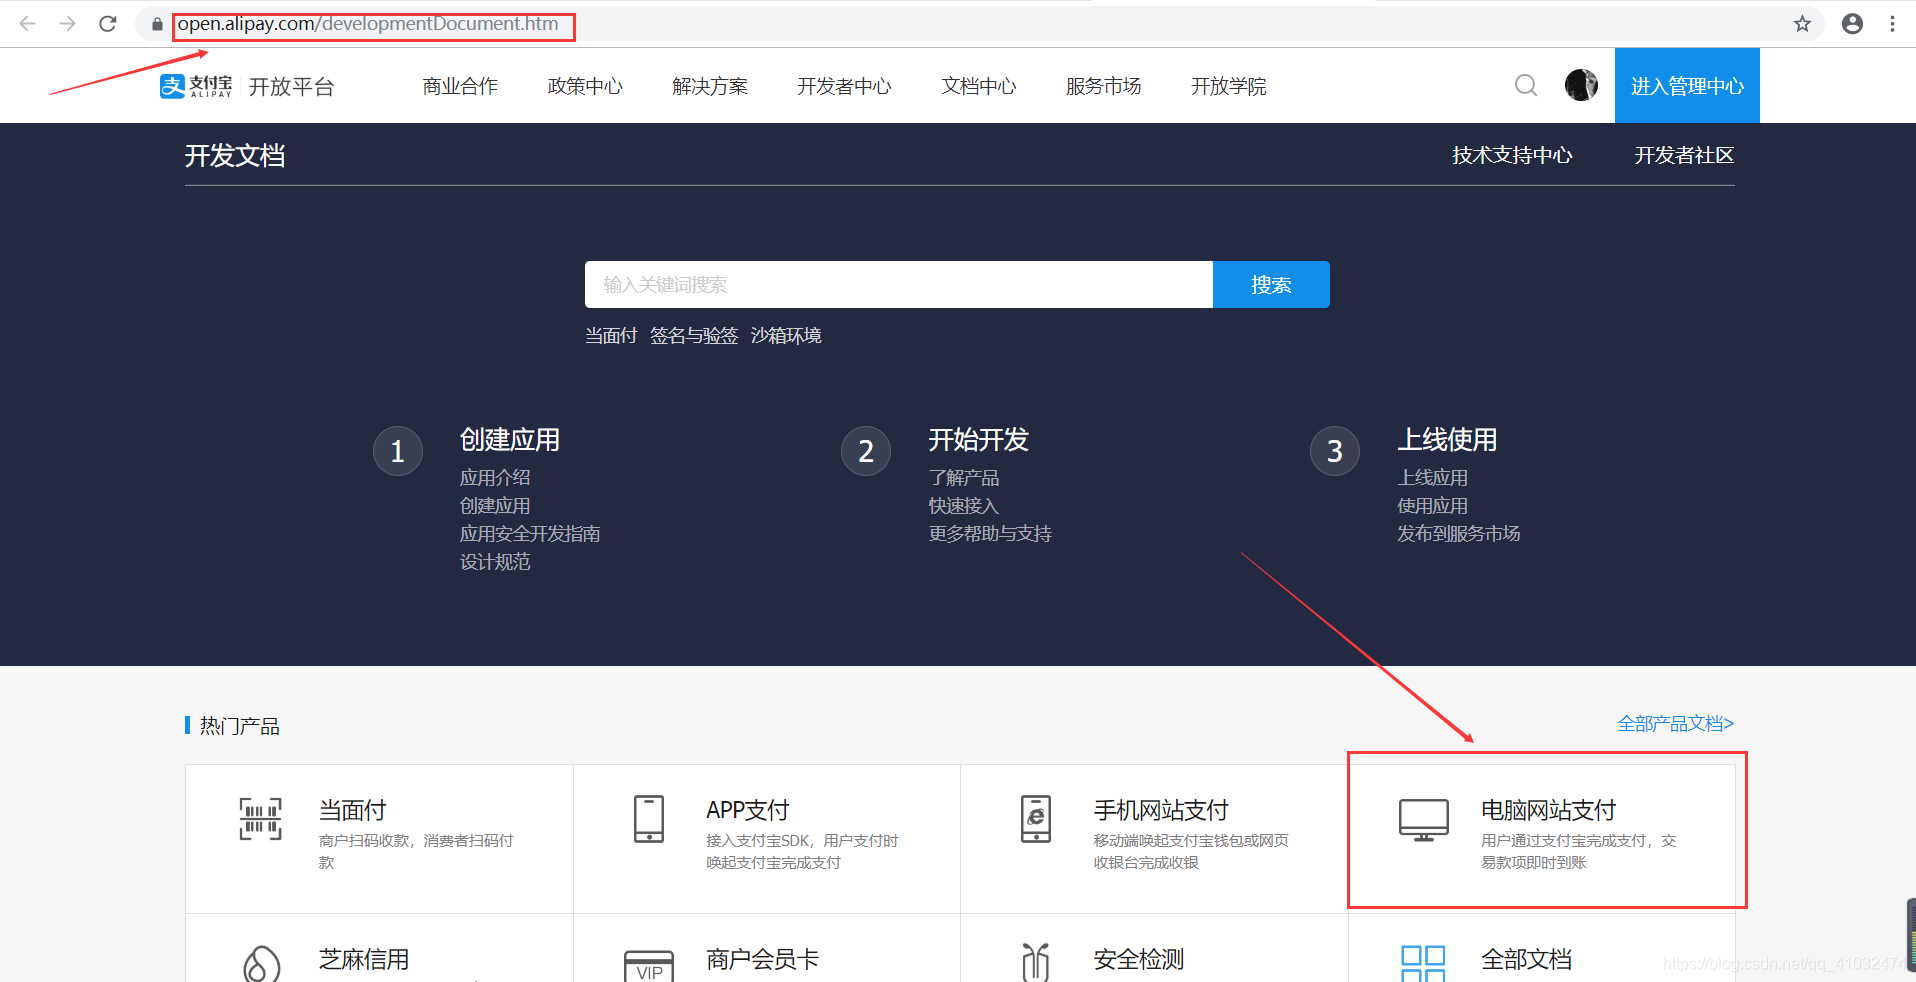Click the 当面付 barcode scan icon
Viewport: 1916px width, 982px height.
click(260, 819)
